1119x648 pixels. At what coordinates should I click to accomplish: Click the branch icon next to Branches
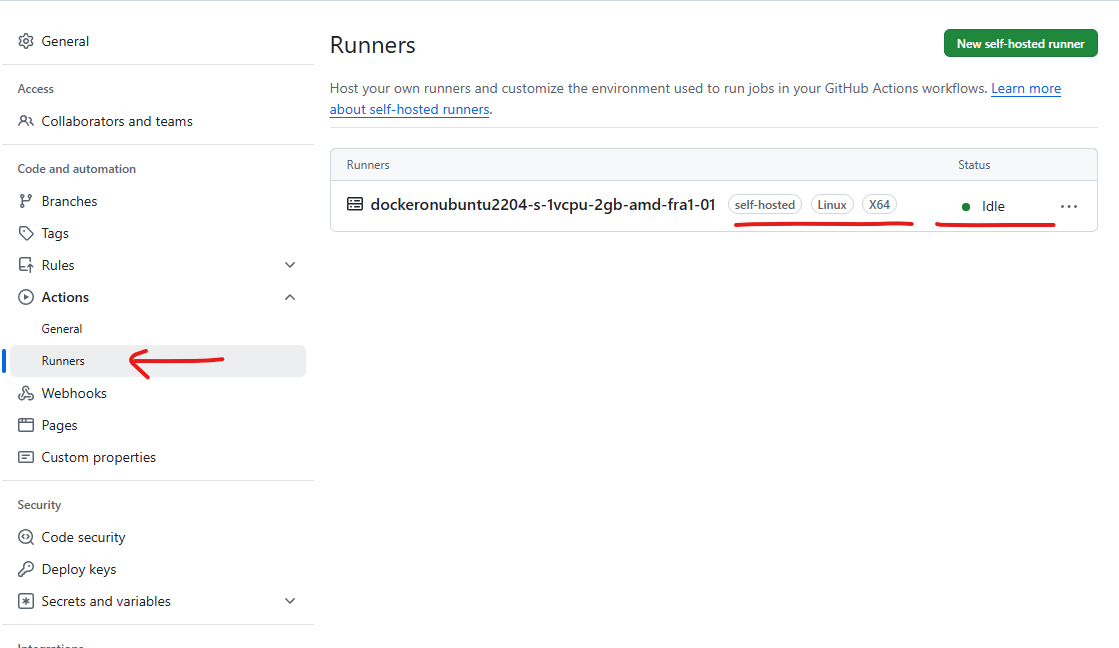[x=25, y=200]
